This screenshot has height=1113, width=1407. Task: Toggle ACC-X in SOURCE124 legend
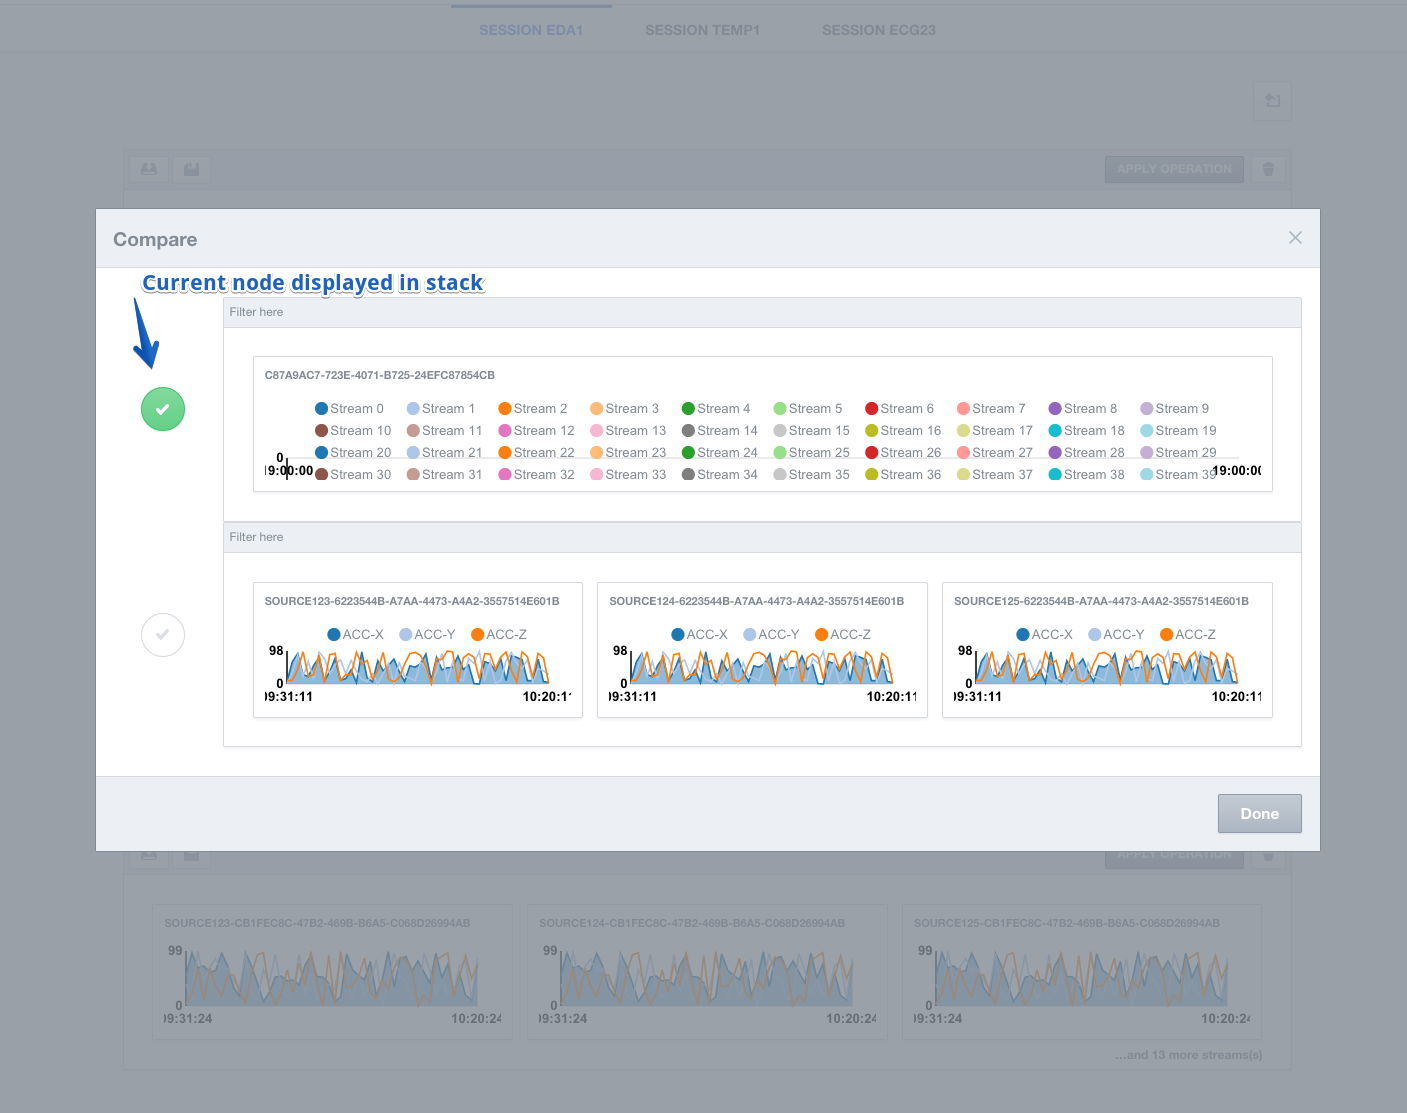[x=700, y=634]
